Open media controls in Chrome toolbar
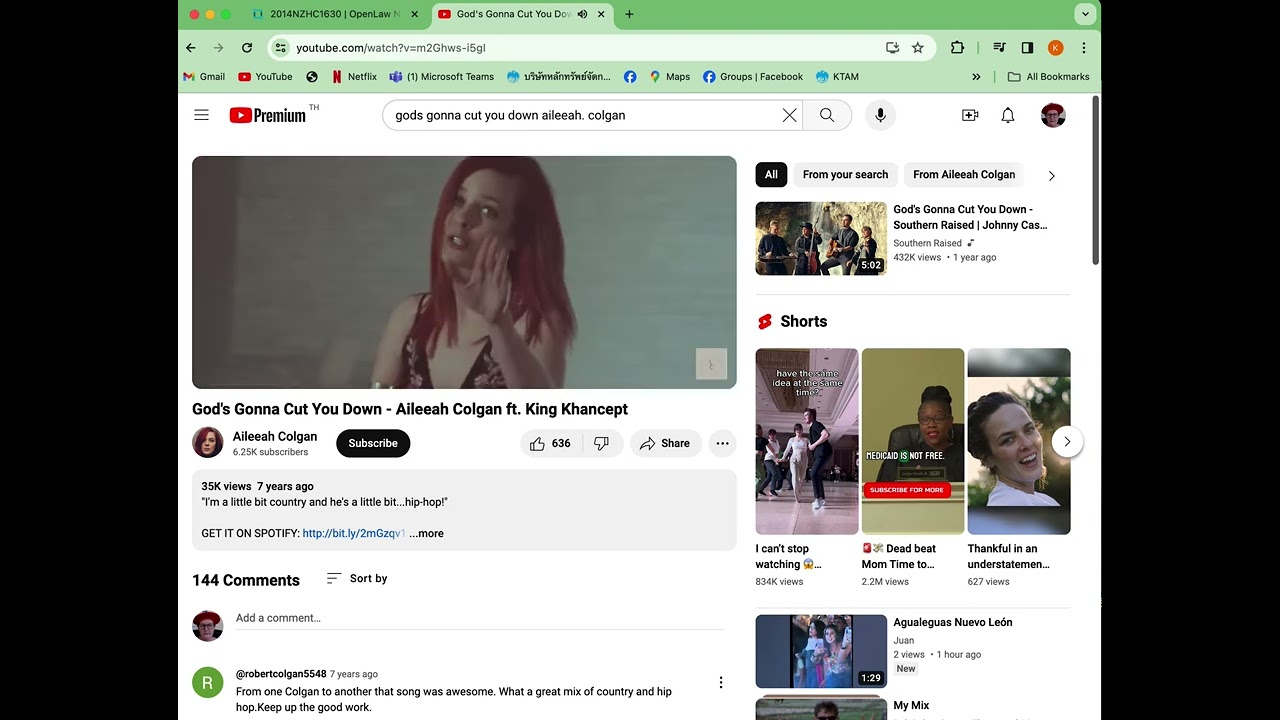Screen dimensions: 1280x720 [x=999, y=47]
